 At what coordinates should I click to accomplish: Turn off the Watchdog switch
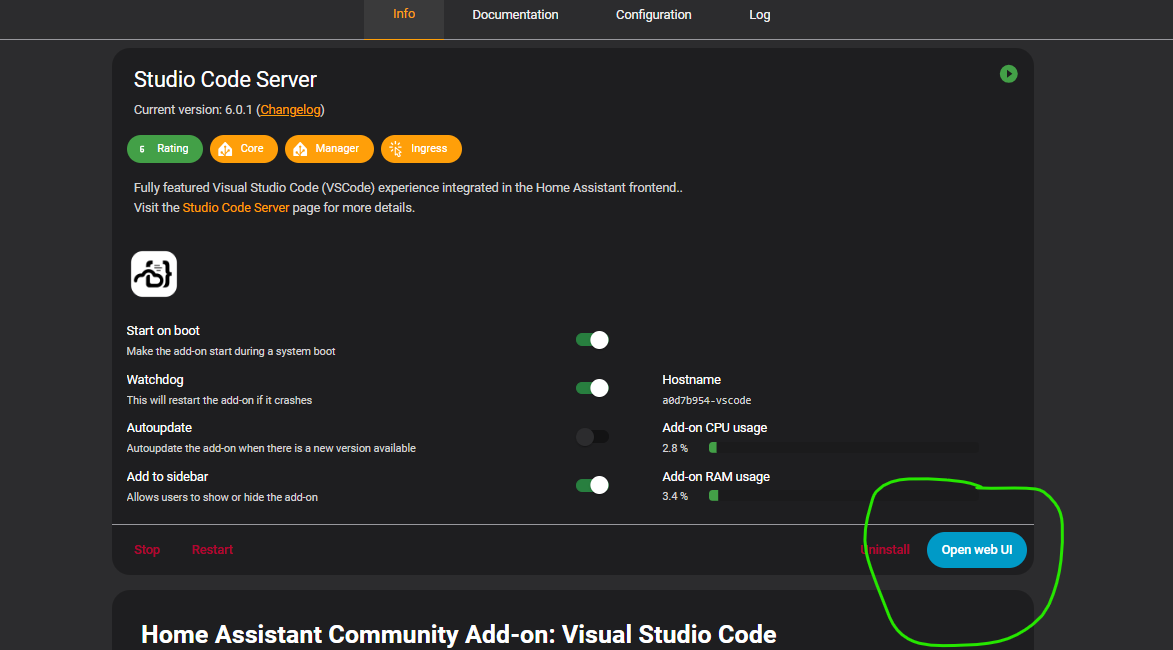click(x=592, y=388)
